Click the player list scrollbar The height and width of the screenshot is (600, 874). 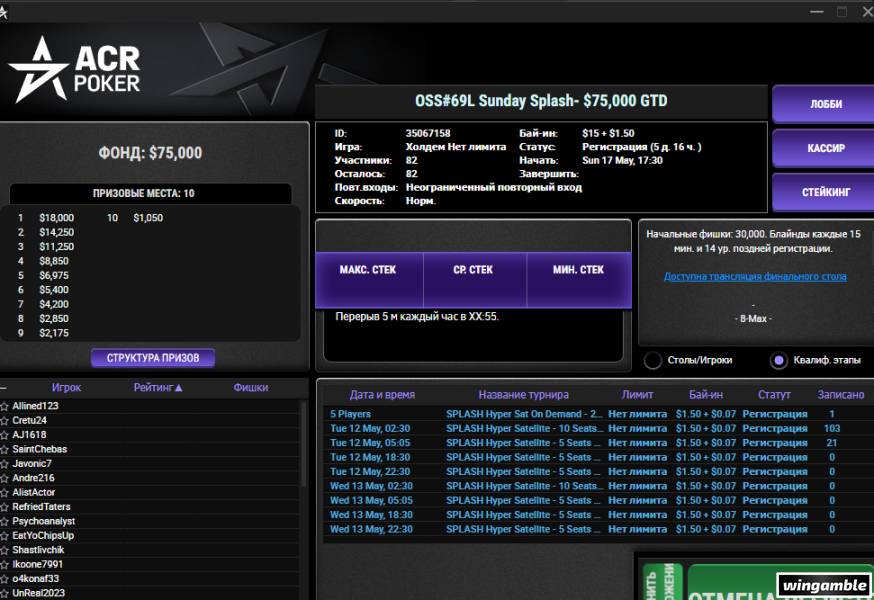pyautogui.click(x=303, y=444)
